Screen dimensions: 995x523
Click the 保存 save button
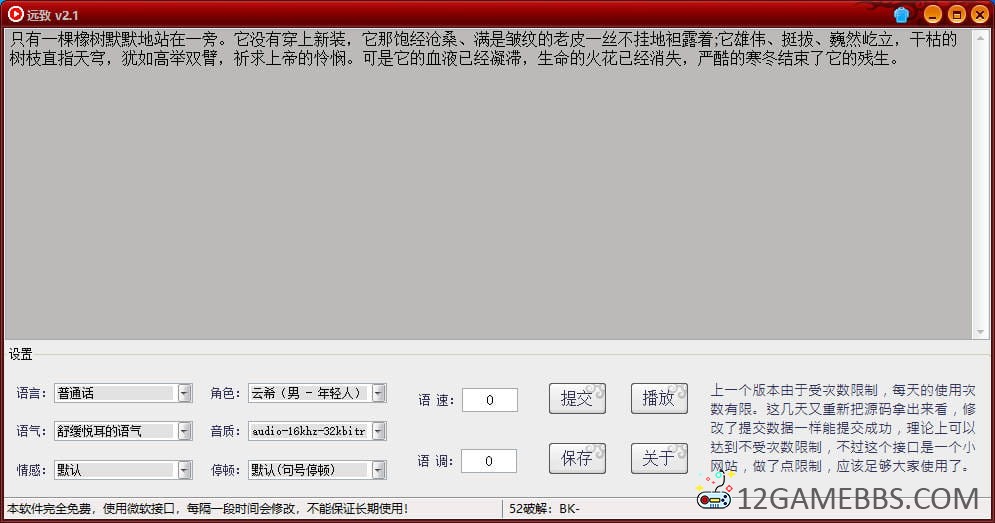(x=577, y=458)
